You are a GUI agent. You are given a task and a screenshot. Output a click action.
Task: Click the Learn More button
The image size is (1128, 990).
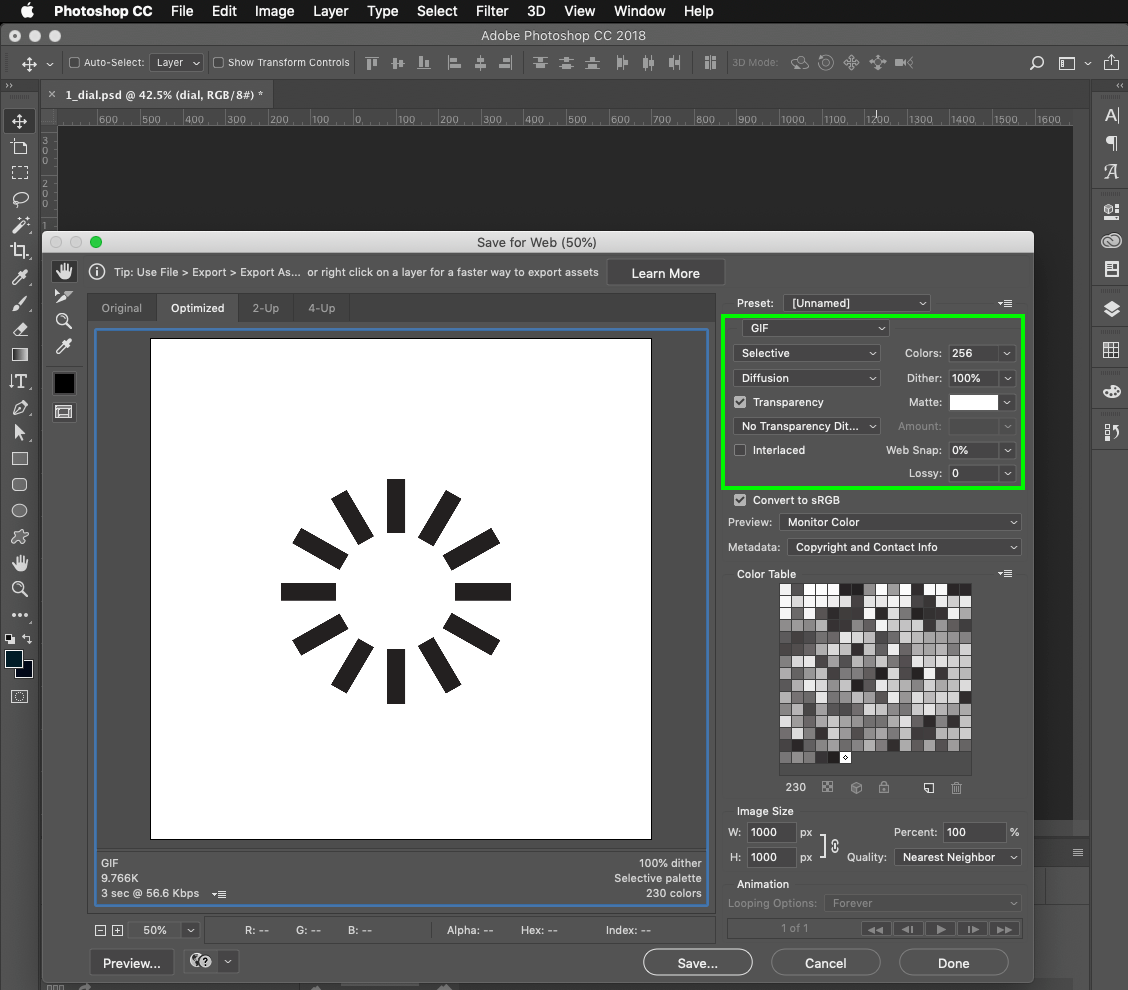665,273
